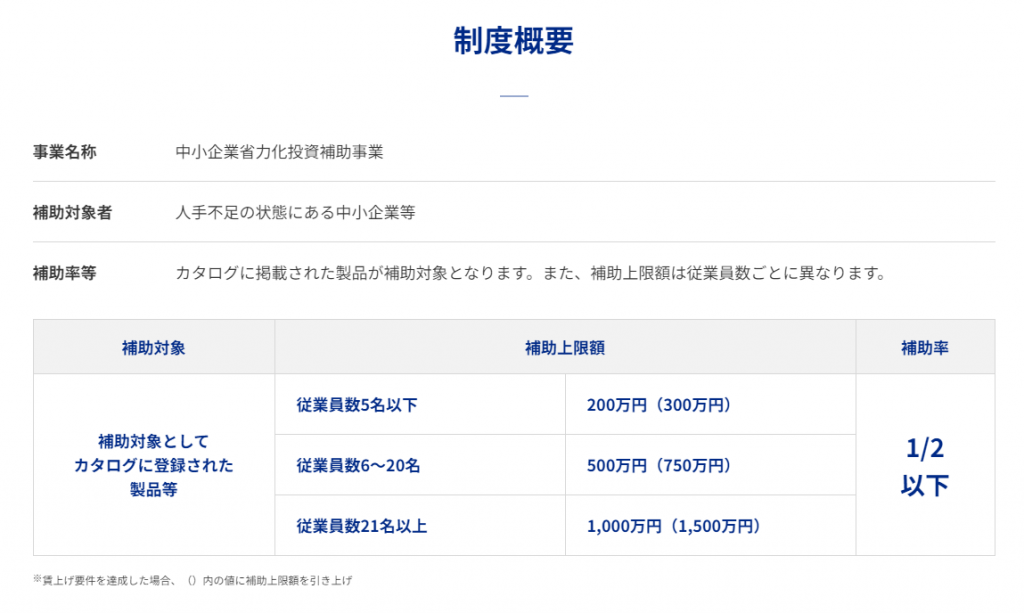Click the 補助率 column header
The width and height of the screenshot is (1024, 613).
pos(925,347)
